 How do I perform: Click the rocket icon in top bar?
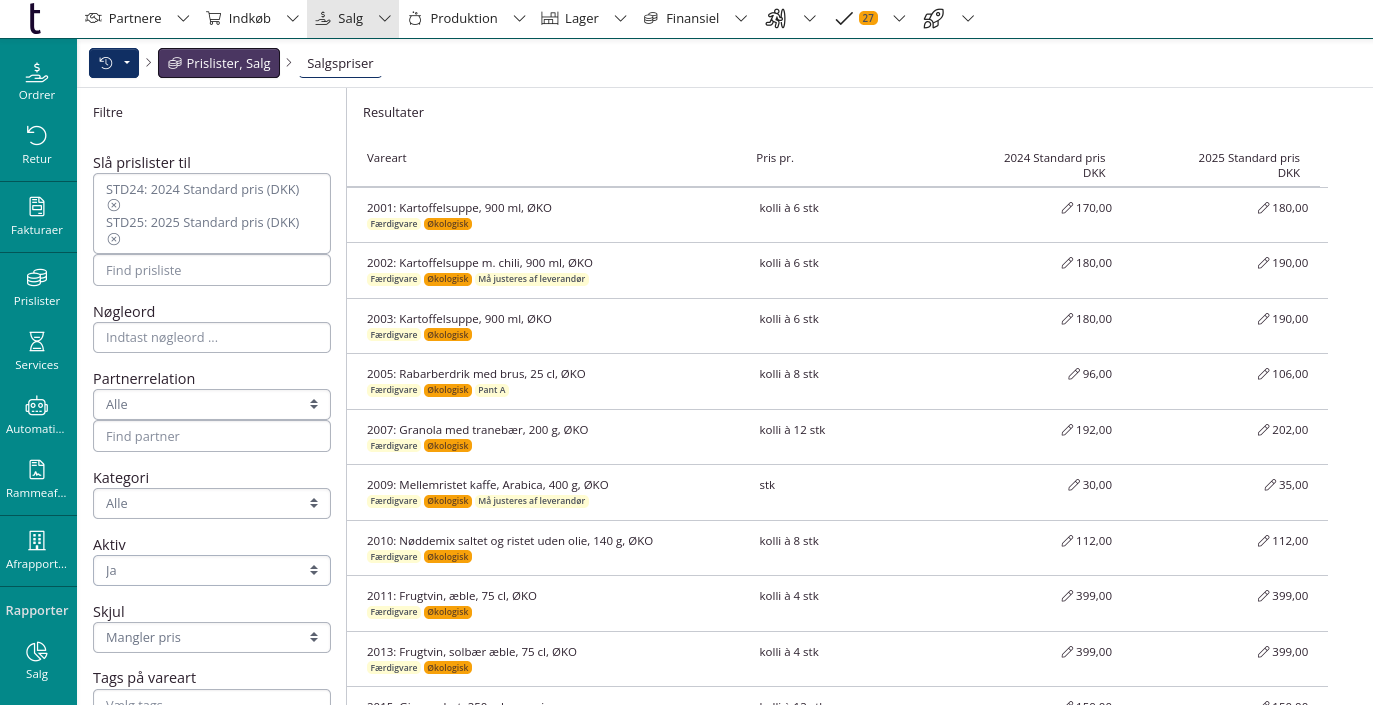tap(933, 18)
